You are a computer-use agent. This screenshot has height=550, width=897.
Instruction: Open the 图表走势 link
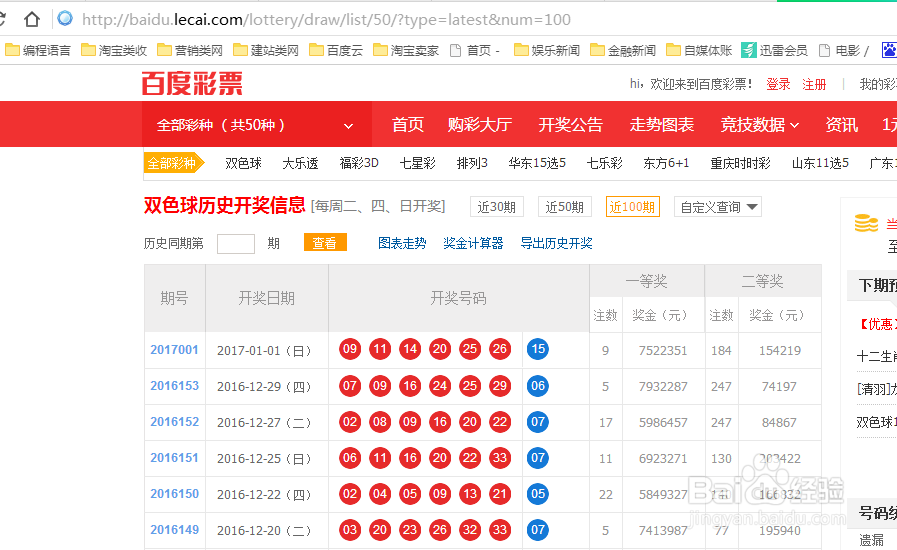[x=402, y=243]
